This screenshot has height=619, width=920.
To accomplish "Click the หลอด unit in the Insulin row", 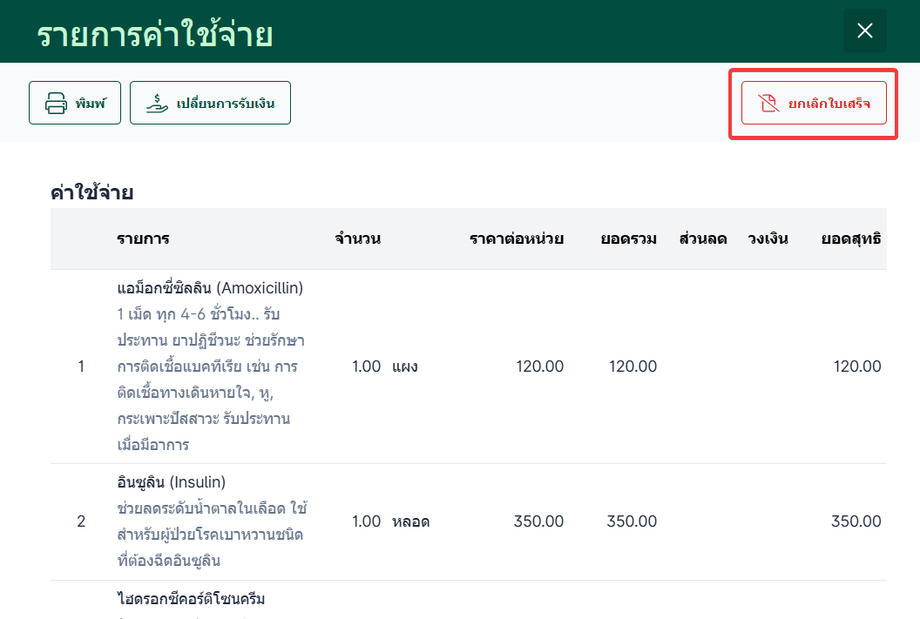I will (411, 521).
